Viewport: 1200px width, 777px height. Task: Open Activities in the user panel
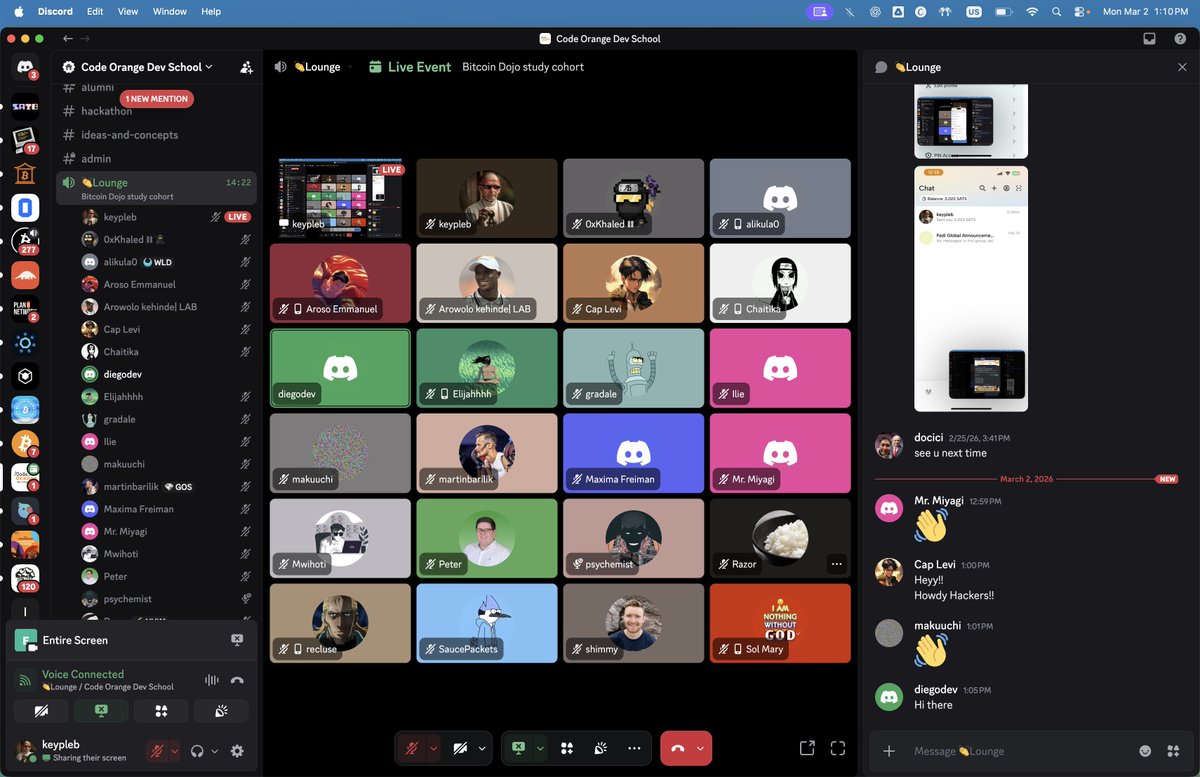[x=161, y=711]
